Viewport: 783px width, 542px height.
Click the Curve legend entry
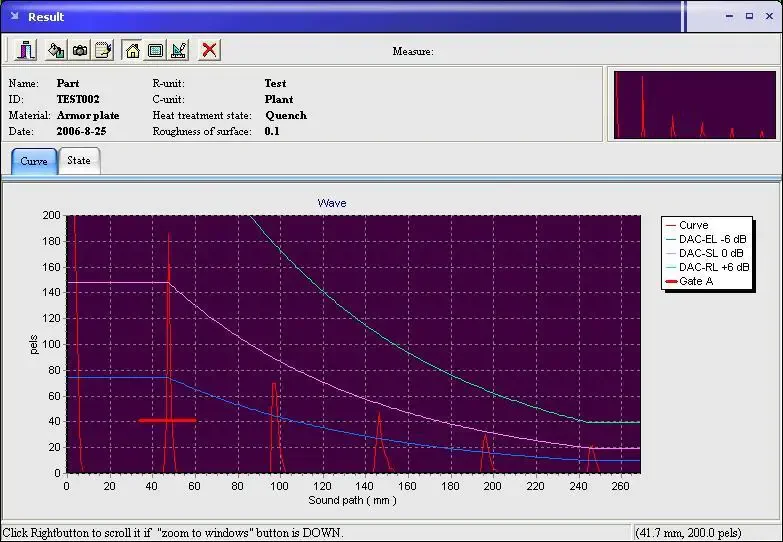pyautogui.click(x=687, y=225)
